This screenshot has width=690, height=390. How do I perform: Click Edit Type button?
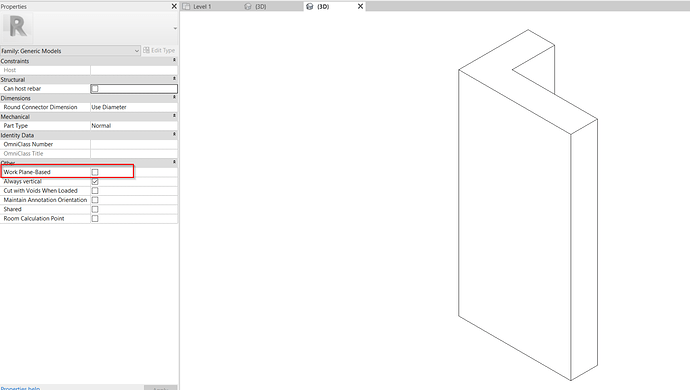[x=159, y=50]
